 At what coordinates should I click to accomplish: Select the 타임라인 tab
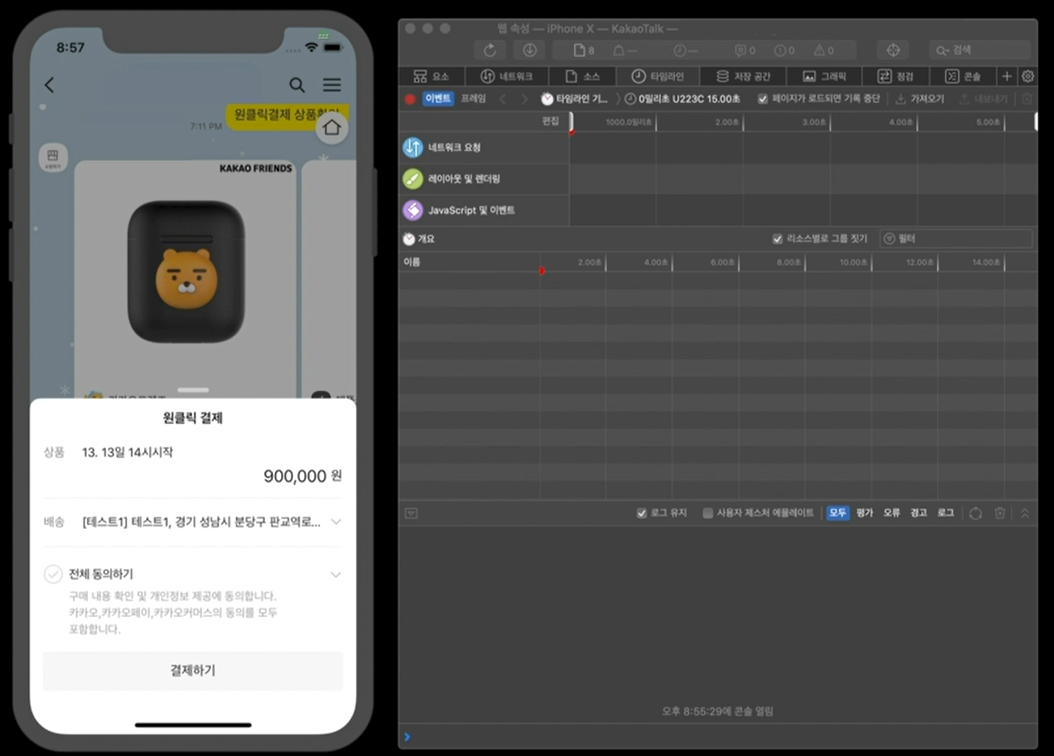pos(657,77)
